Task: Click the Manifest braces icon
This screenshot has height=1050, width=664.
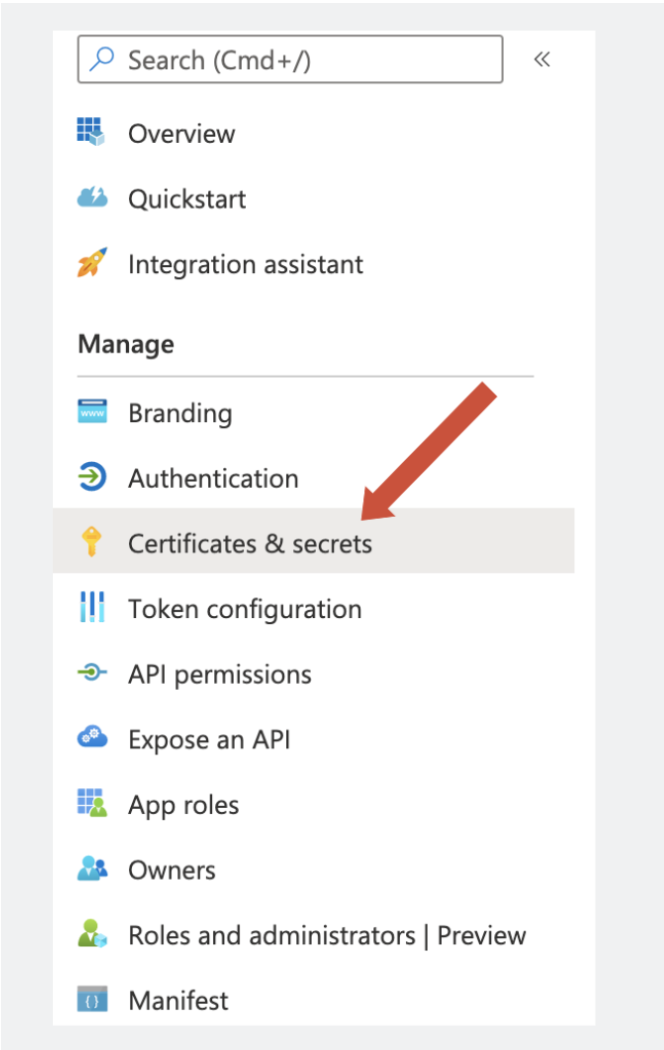Action: coord(92,998)
